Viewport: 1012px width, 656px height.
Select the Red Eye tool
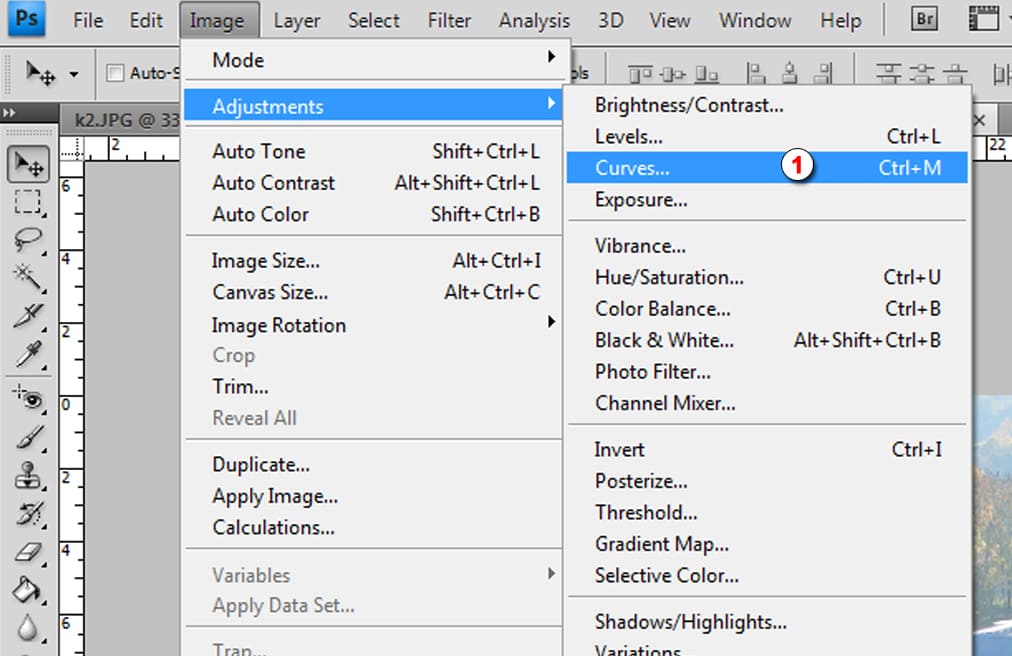tap(28, 399)
